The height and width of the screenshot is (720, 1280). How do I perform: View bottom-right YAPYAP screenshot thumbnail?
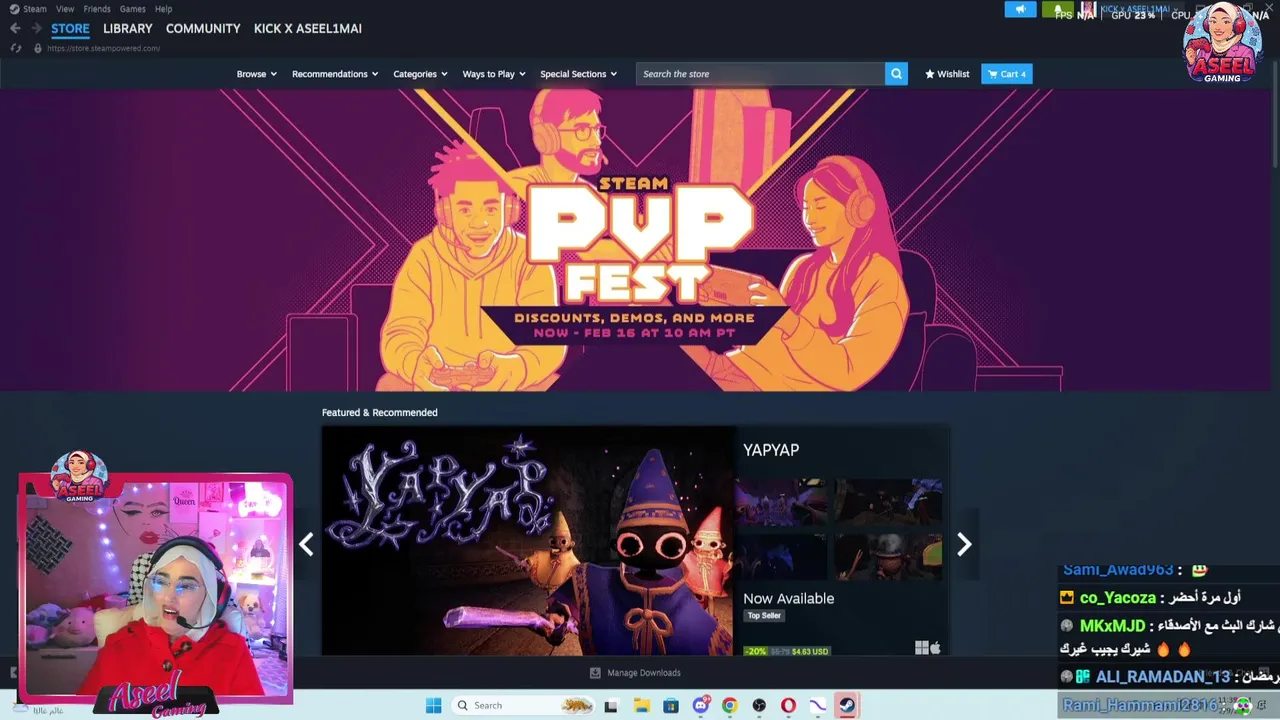(x=888, y=556)
